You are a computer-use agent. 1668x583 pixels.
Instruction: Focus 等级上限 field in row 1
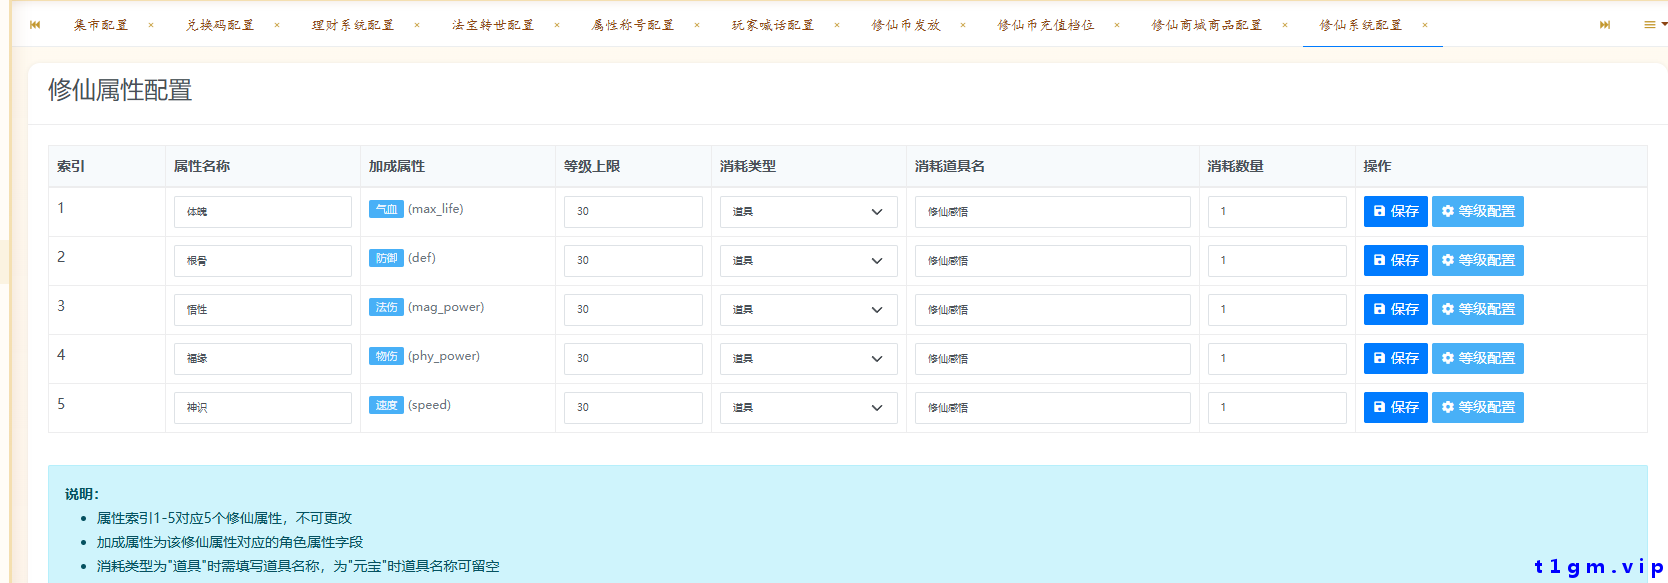click(x=633, y=212)
